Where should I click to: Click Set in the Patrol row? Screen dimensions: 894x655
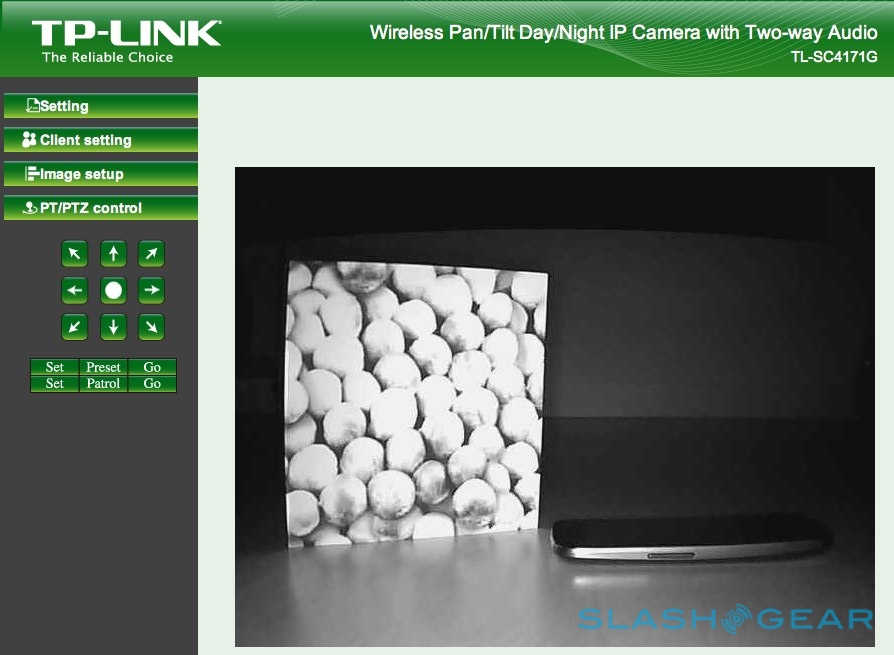(x=55, y=384)
